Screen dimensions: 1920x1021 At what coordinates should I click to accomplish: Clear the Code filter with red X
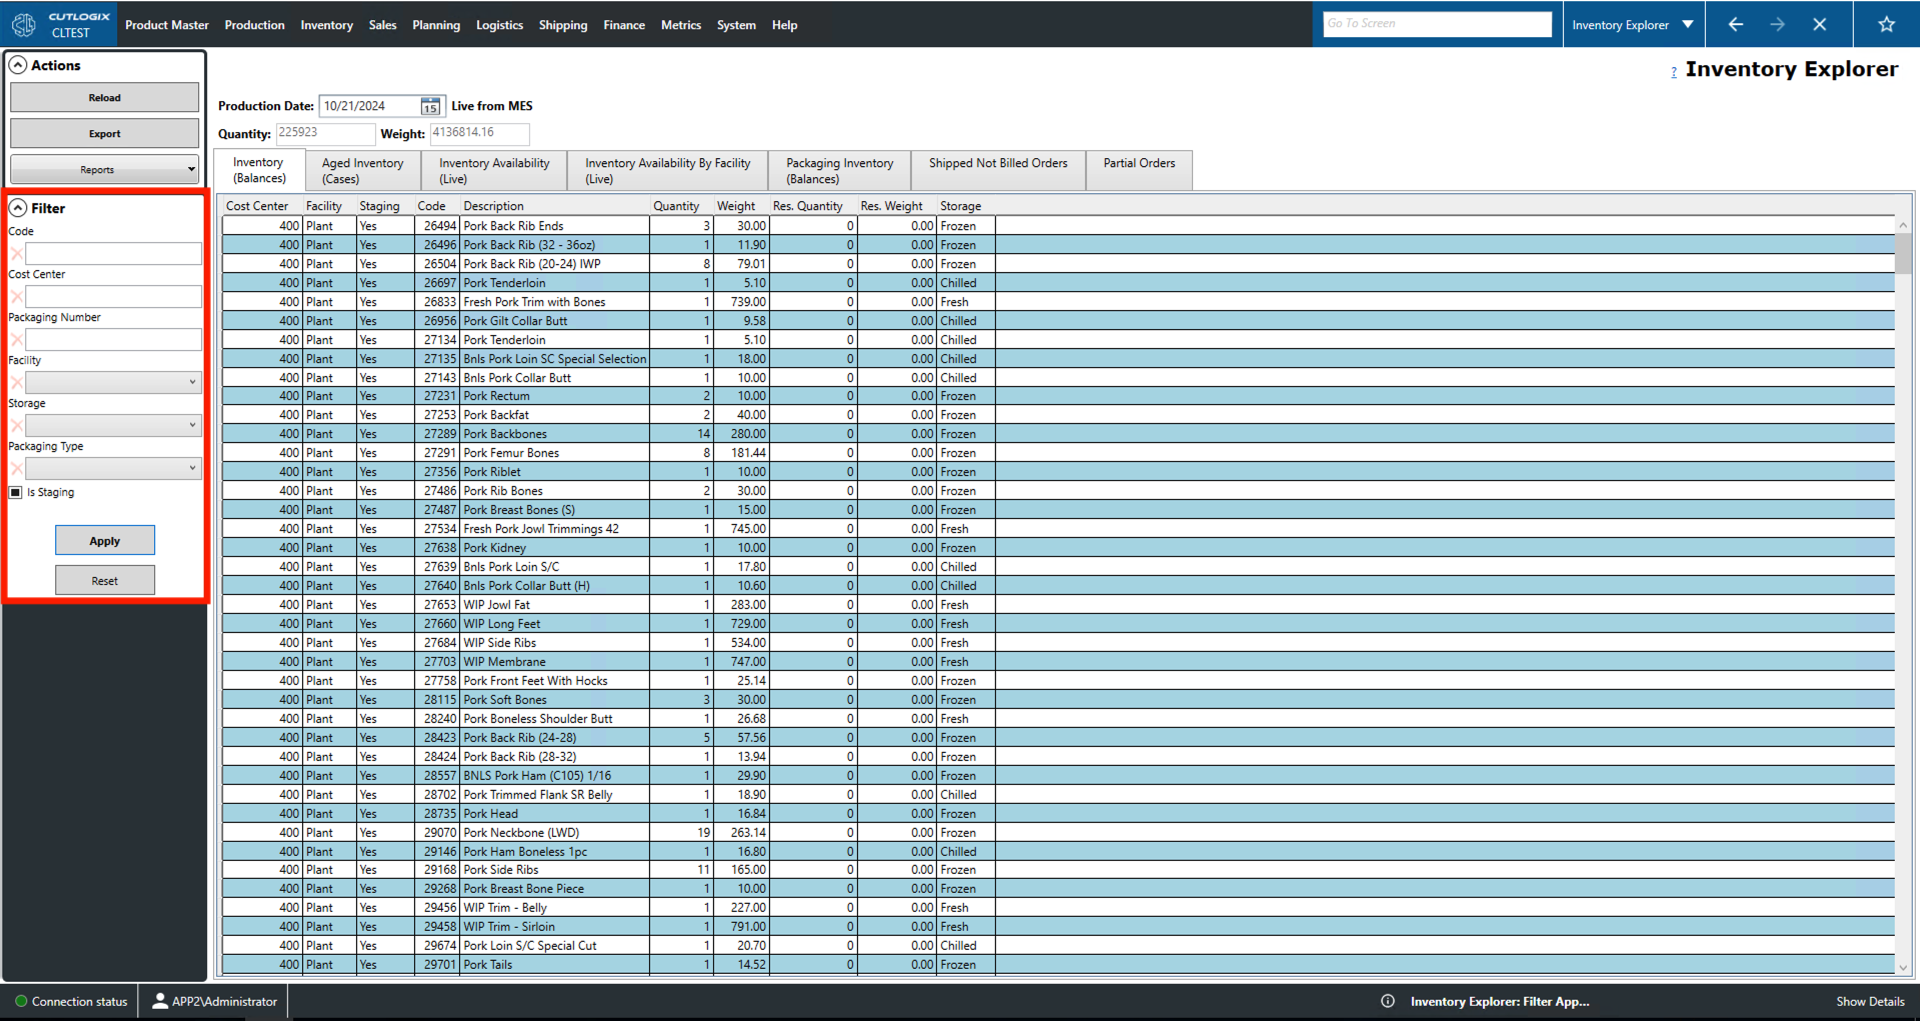tap(16, 254)
